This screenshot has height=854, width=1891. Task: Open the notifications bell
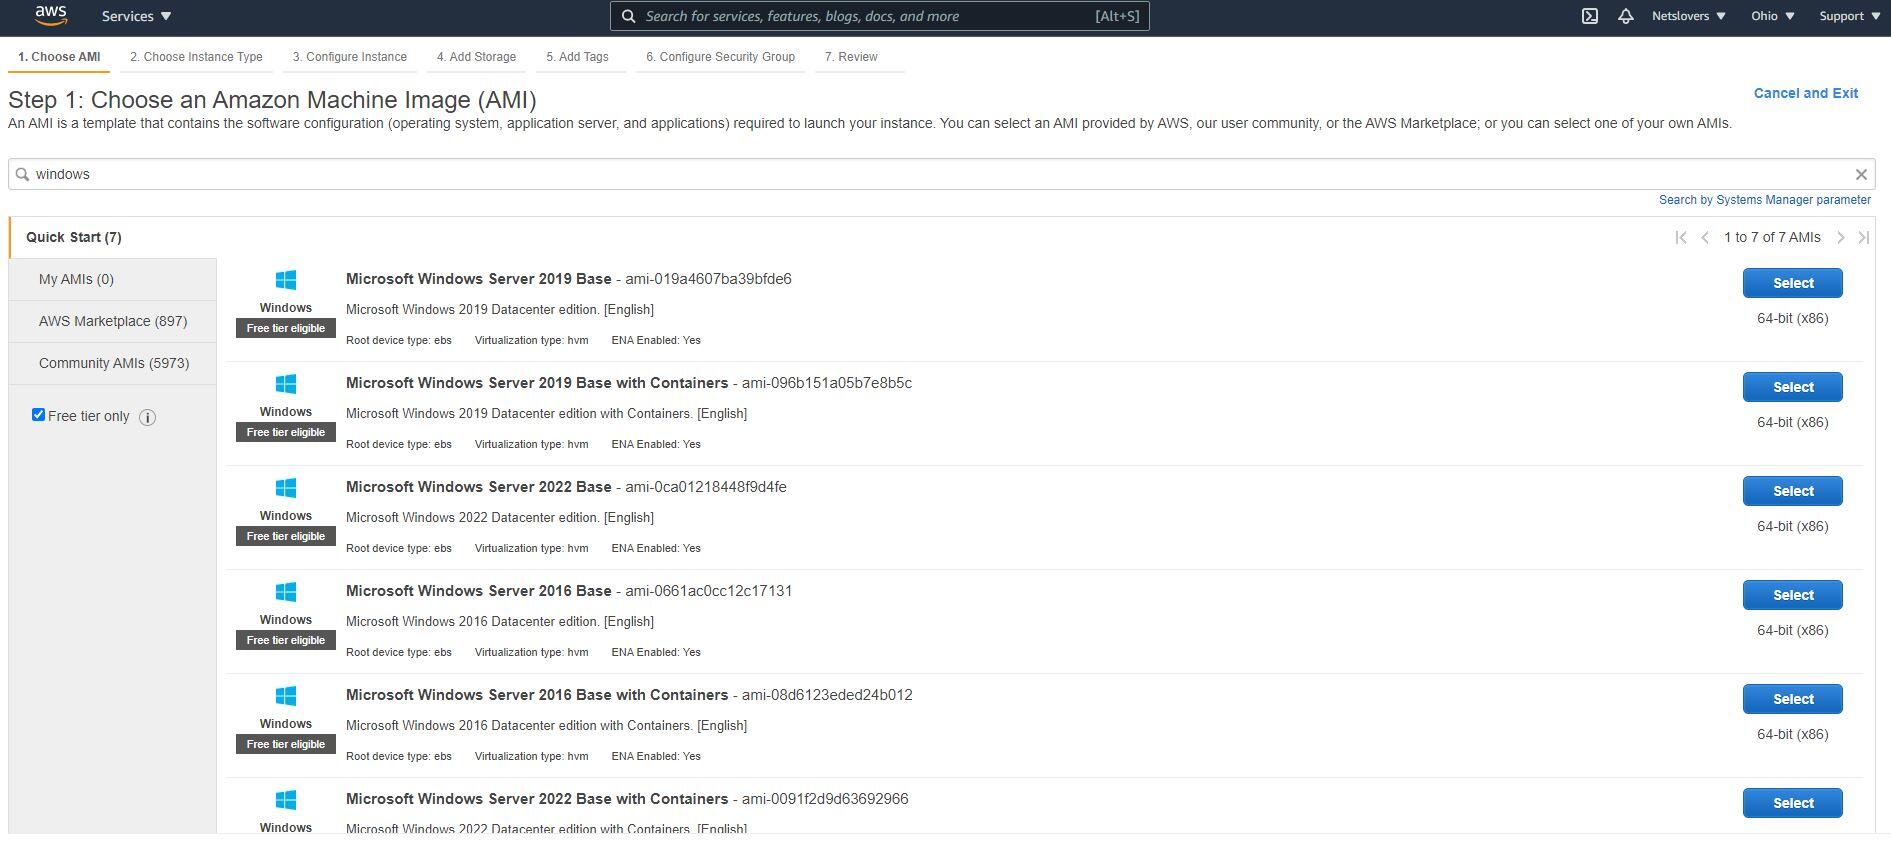[1625, 16]
